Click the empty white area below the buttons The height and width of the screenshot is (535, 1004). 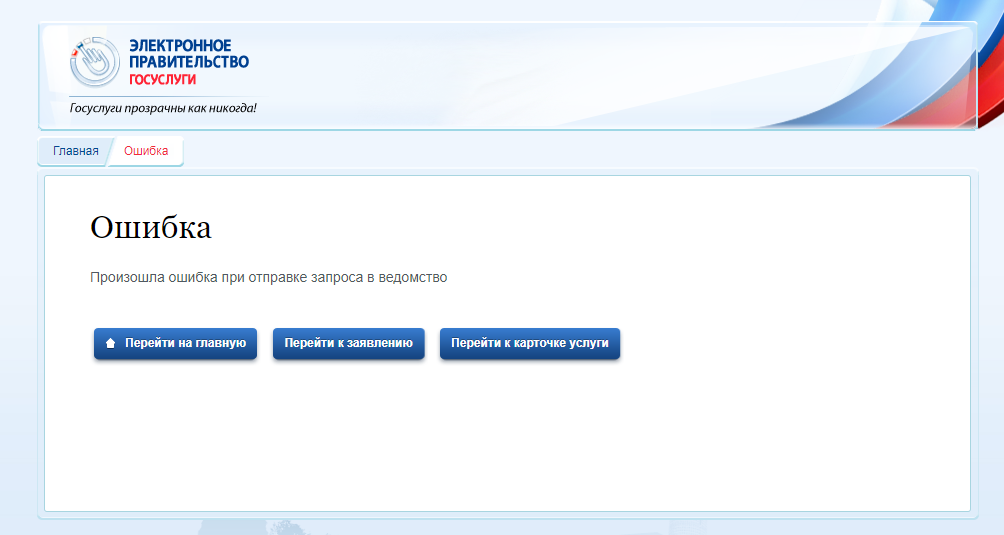[500, 440]
